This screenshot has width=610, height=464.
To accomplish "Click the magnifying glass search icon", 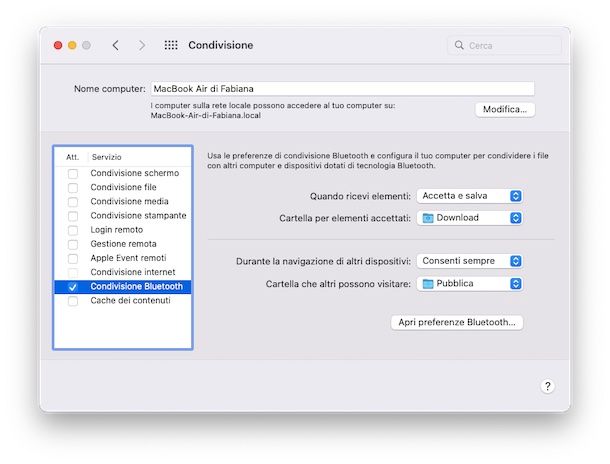I will [459, 45].
